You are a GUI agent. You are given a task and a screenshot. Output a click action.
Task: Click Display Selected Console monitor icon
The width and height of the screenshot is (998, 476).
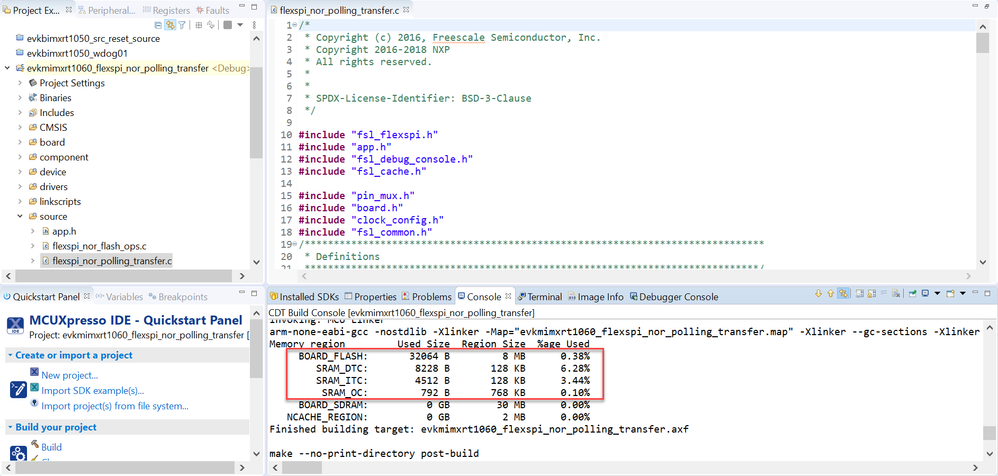[x=925, y=293]
